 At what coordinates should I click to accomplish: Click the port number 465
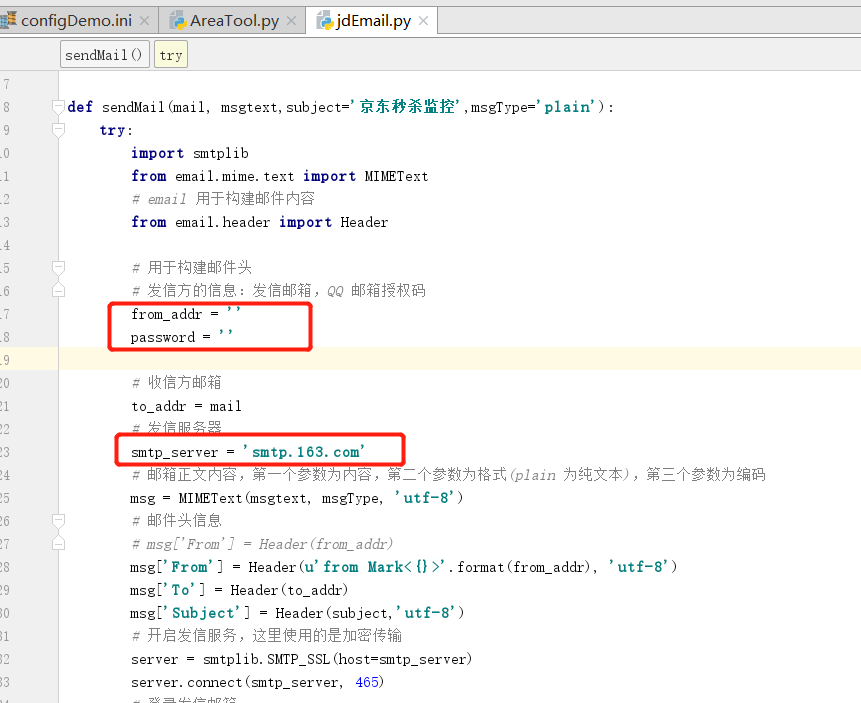367,682
